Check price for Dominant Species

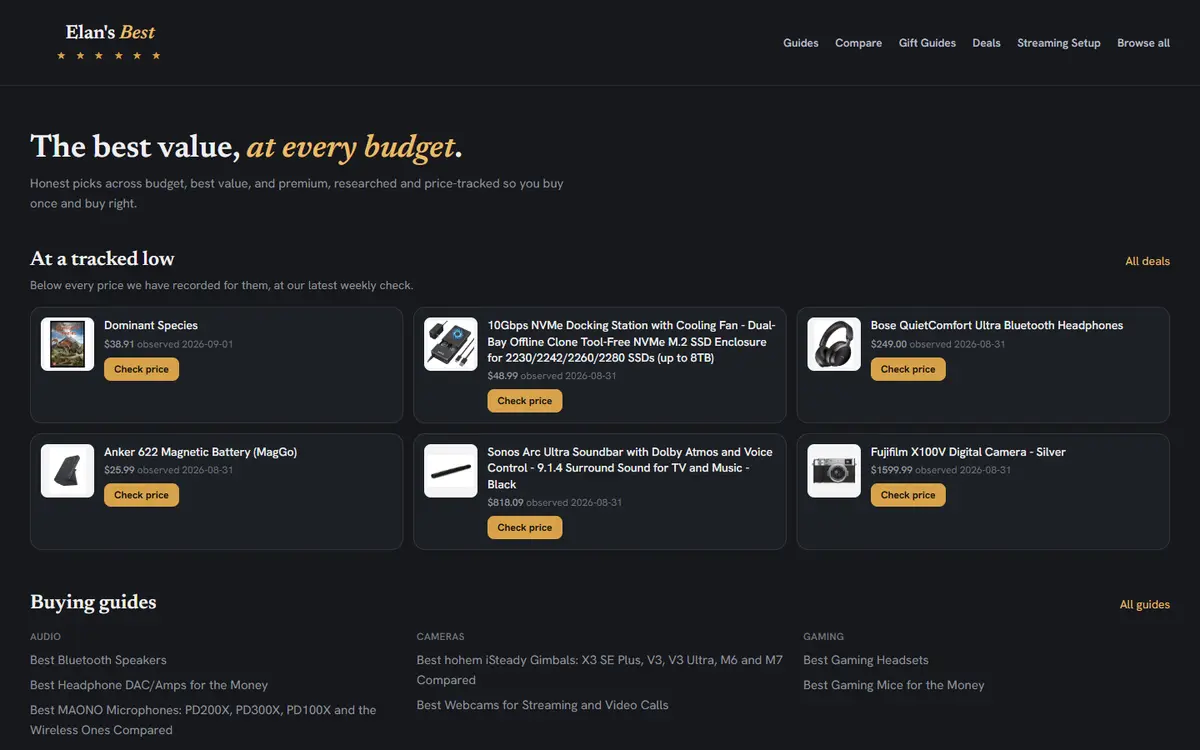tap(141, 369)
